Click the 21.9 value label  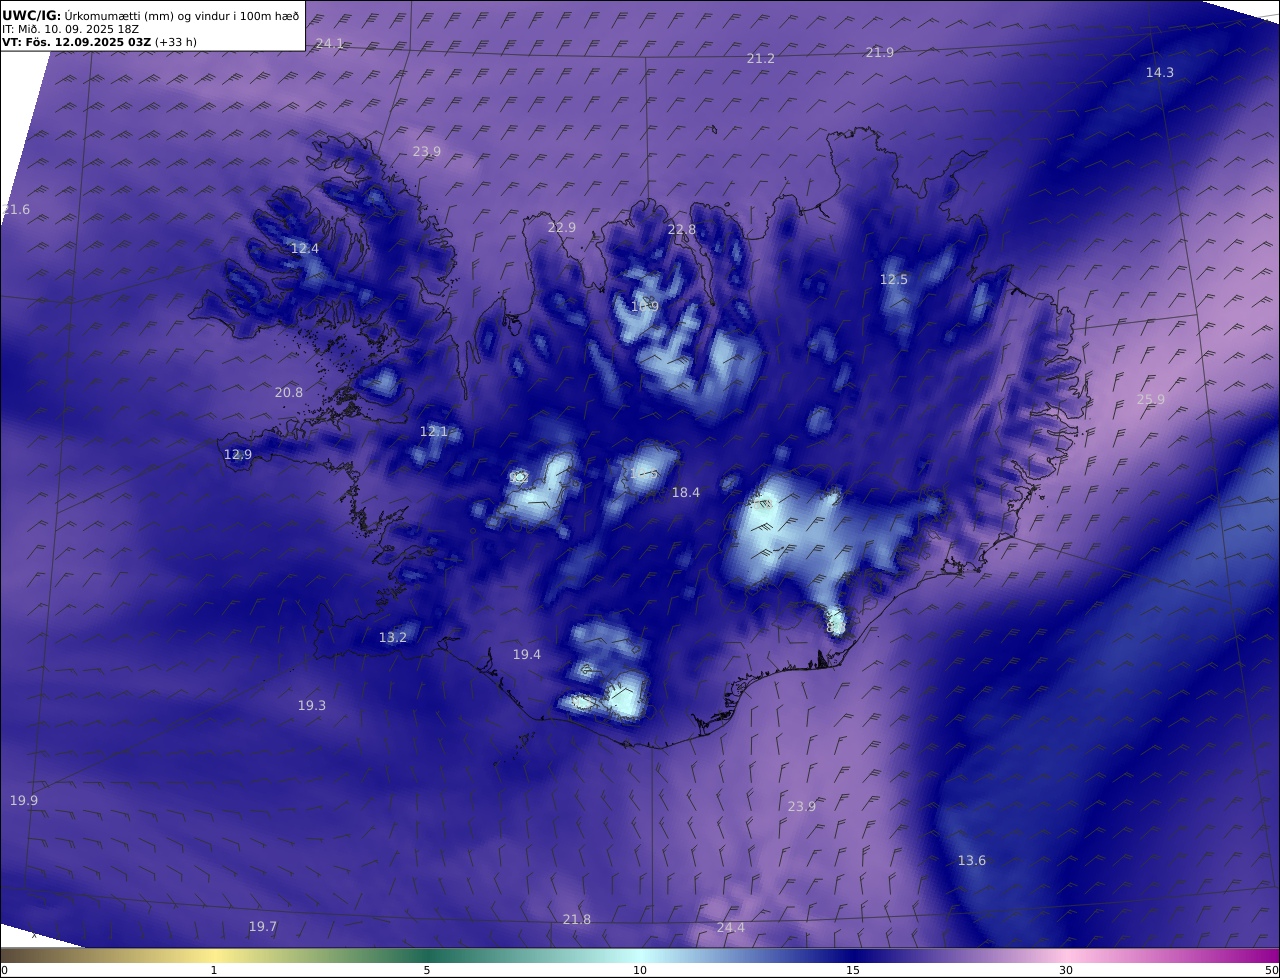coord(880,53)
